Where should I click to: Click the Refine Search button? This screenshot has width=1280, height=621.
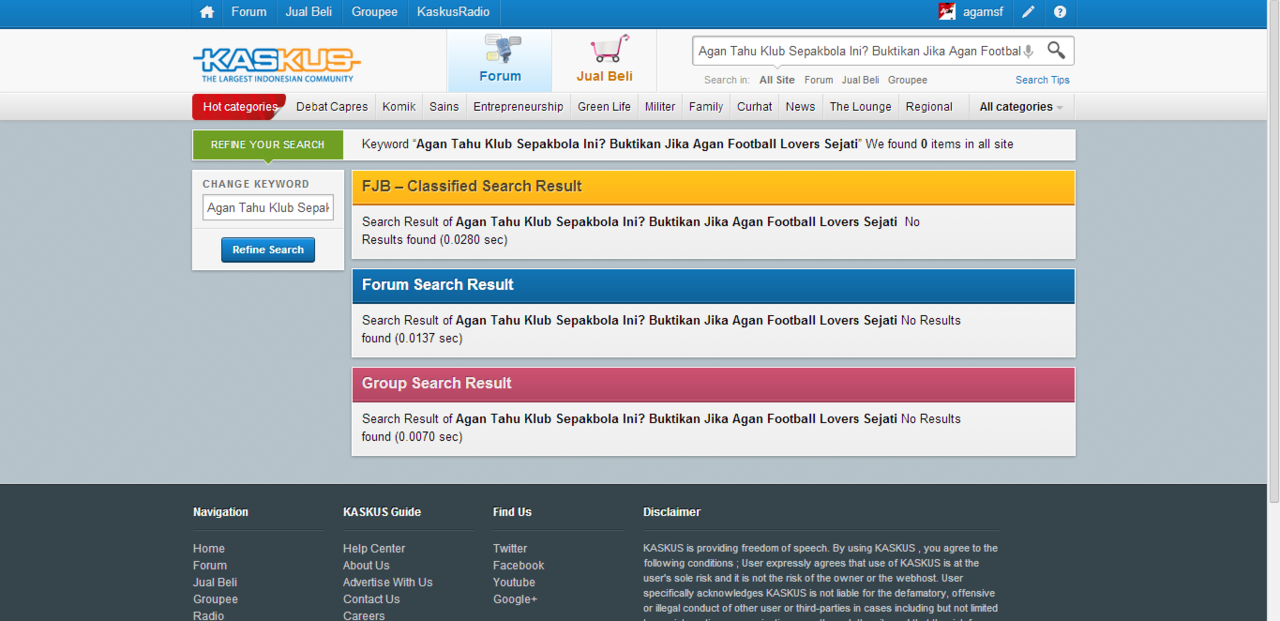(268, 250)
